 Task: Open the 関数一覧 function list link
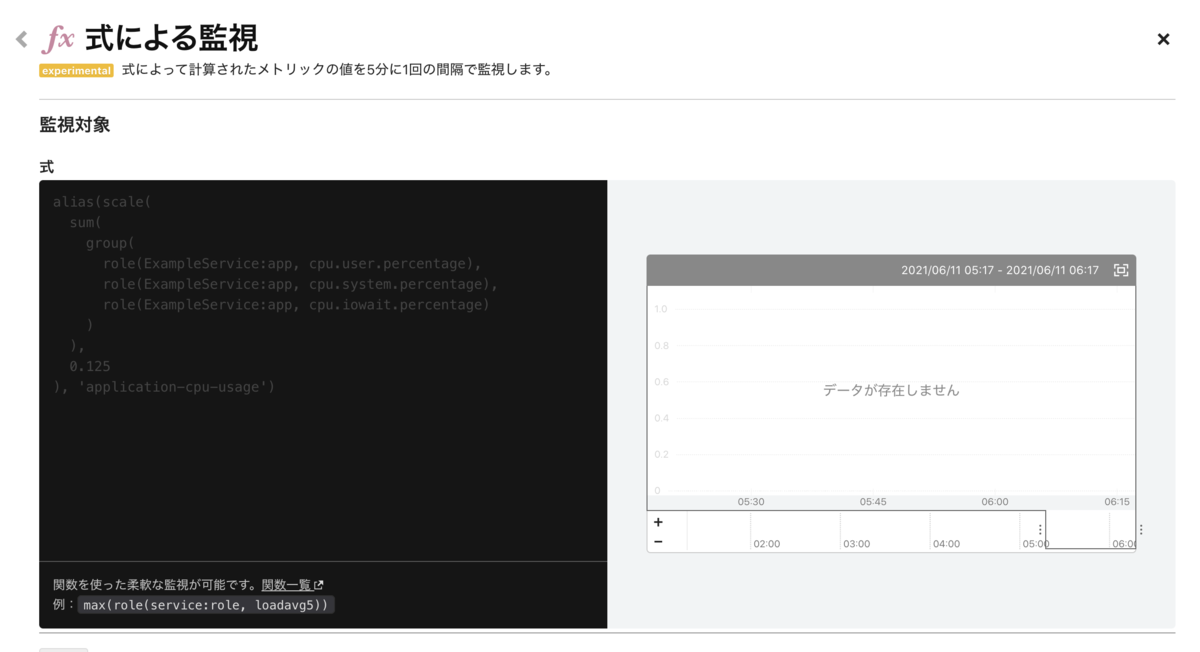(287, 585)
